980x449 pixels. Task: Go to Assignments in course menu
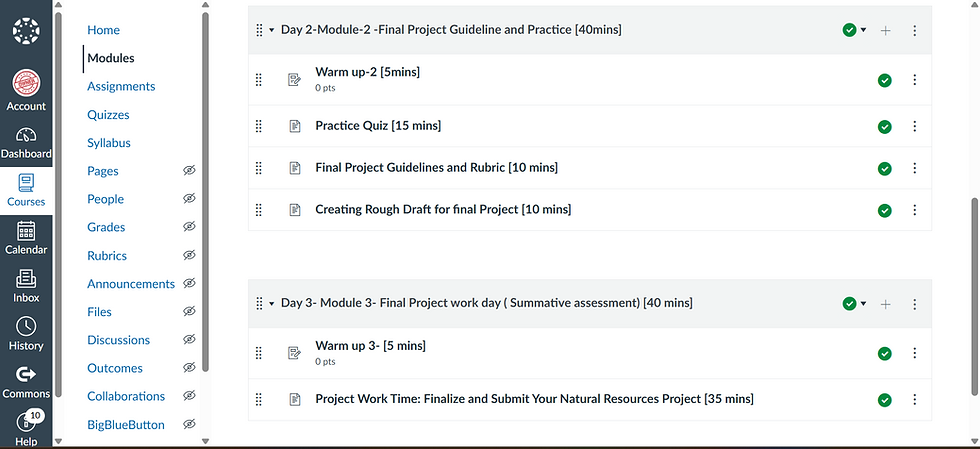[121, 86]
